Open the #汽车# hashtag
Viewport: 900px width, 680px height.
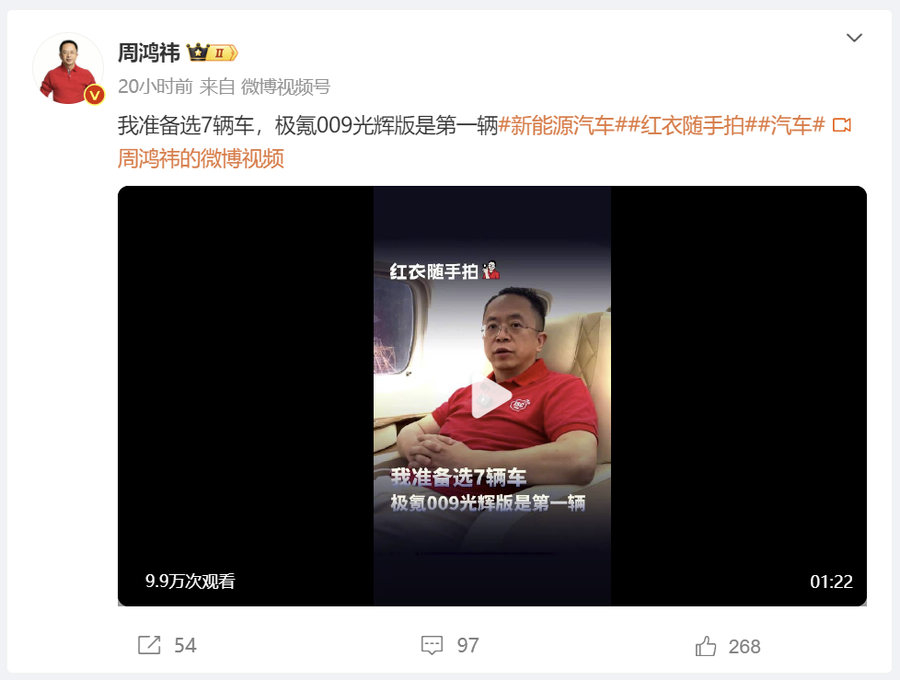tap(791, 125)
